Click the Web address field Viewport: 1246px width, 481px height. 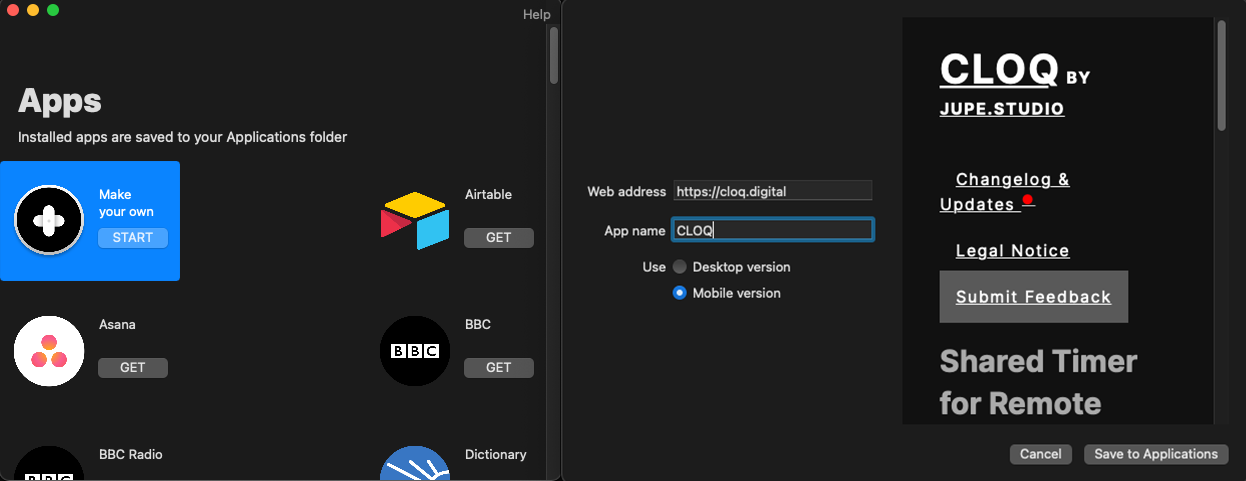point(772,190)
